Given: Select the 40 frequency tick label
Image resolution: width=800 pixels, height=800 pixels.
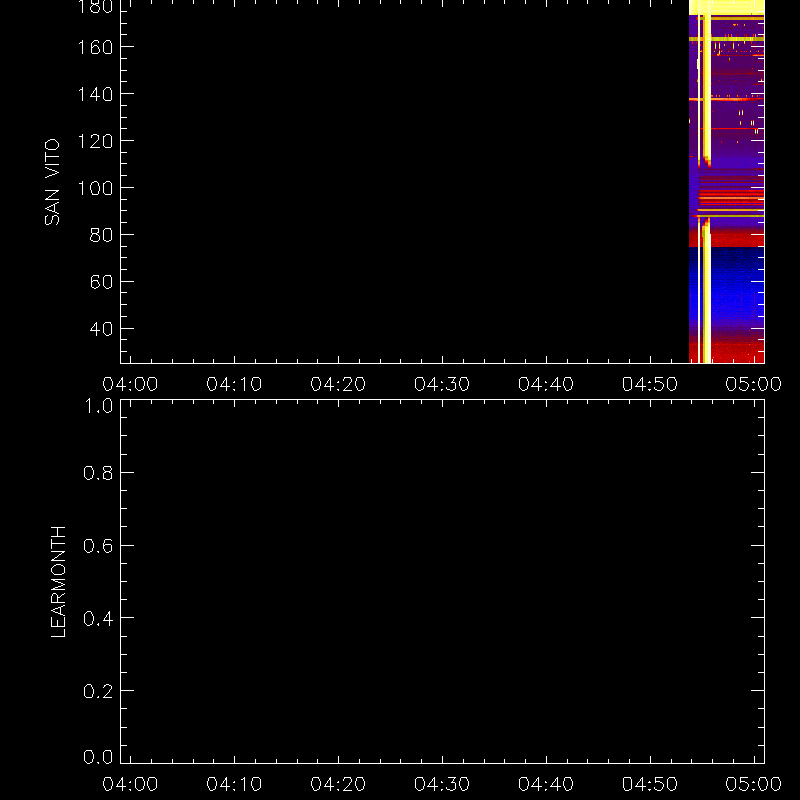Looking at the screenshot, I should [101, 329].
